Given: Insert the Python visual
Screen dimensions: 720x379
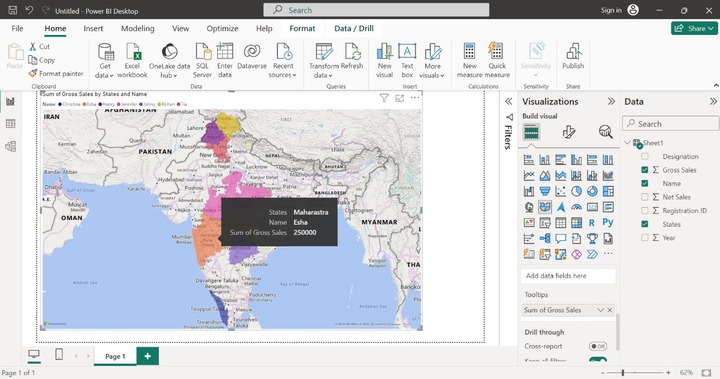Looking at the screenshot, I should [608, 223].
